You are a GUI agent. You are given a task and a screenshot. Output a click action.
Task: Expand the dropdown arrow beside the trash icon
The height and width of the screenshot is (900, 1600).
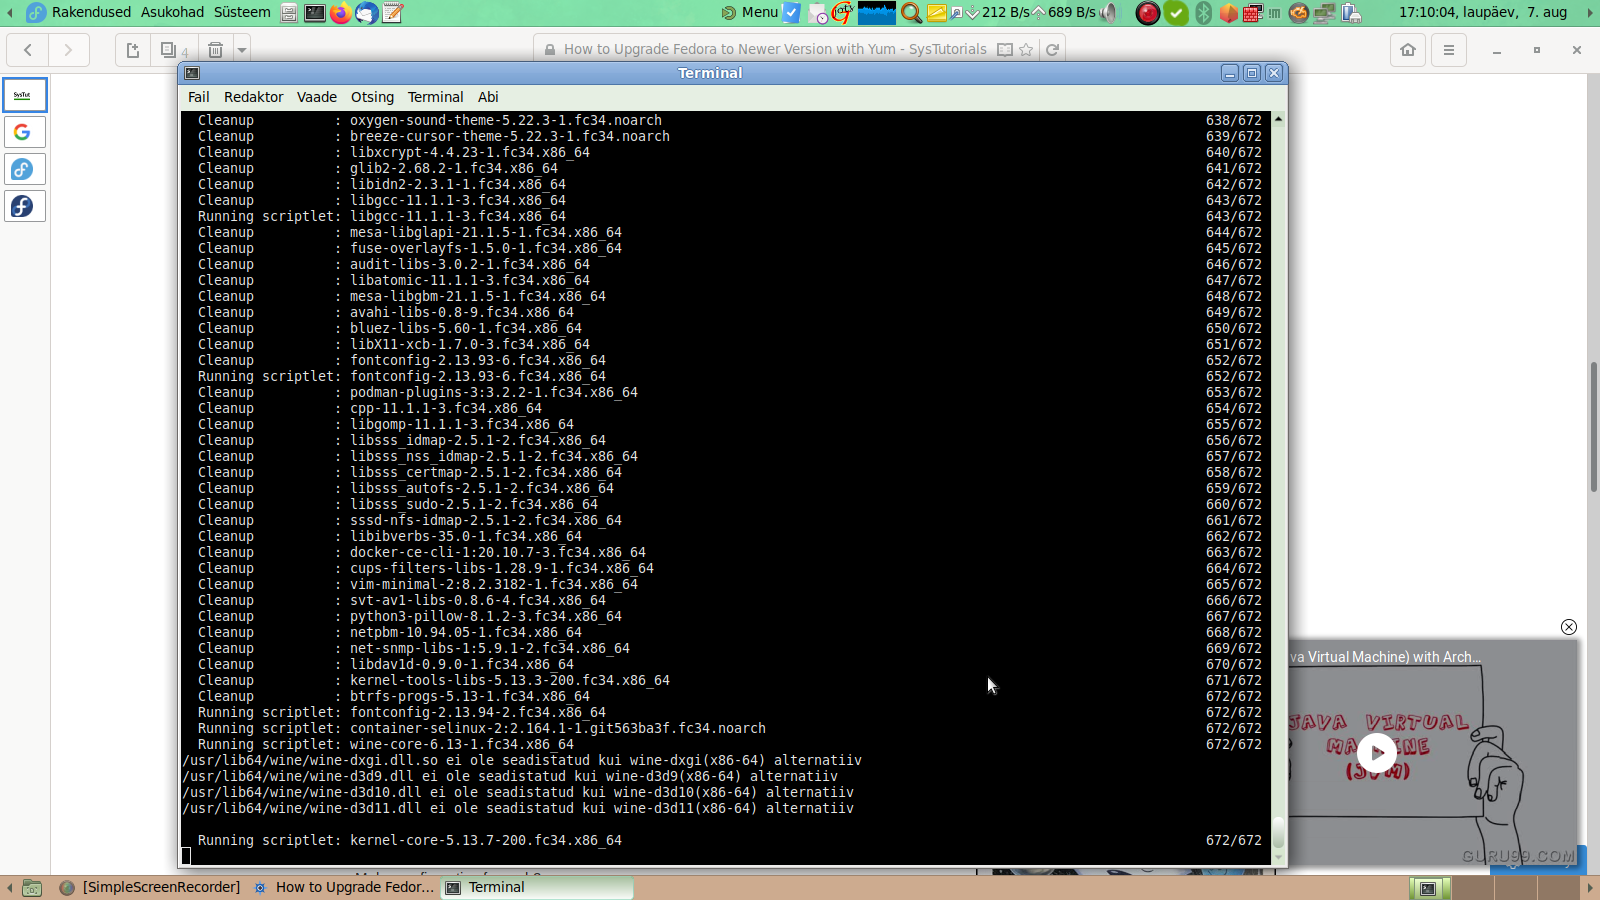(241, 50)
